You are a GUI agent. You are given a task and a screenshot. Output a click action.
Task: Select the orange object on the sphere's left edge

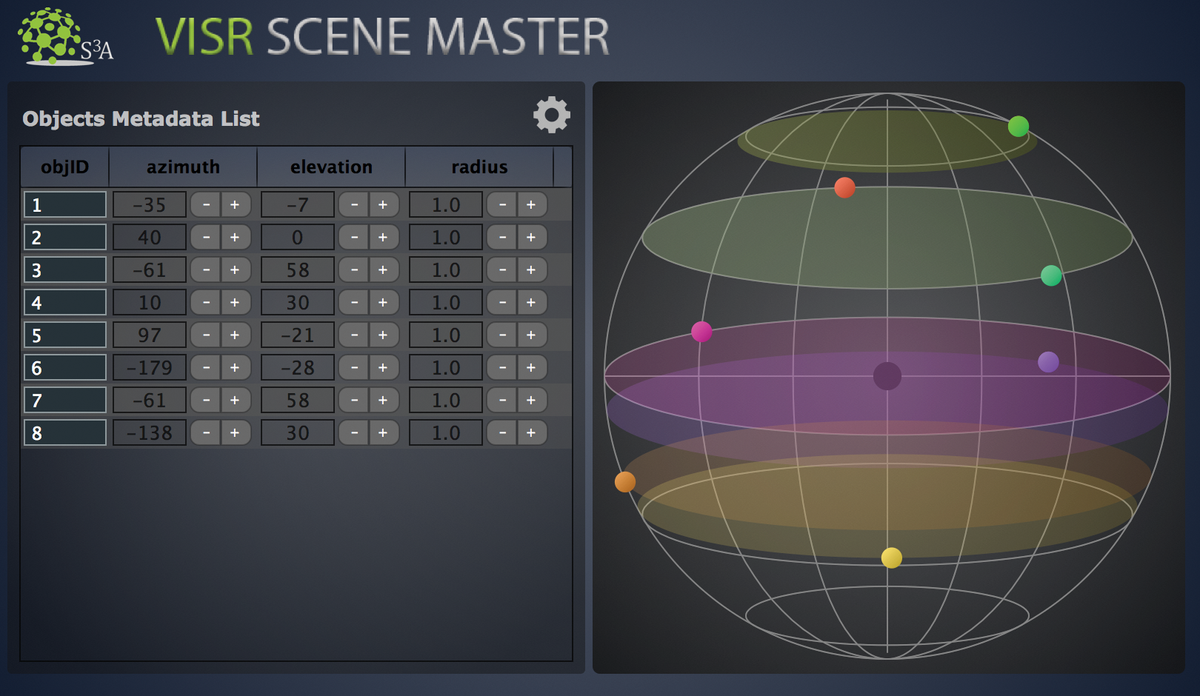(x=626, y=481)
